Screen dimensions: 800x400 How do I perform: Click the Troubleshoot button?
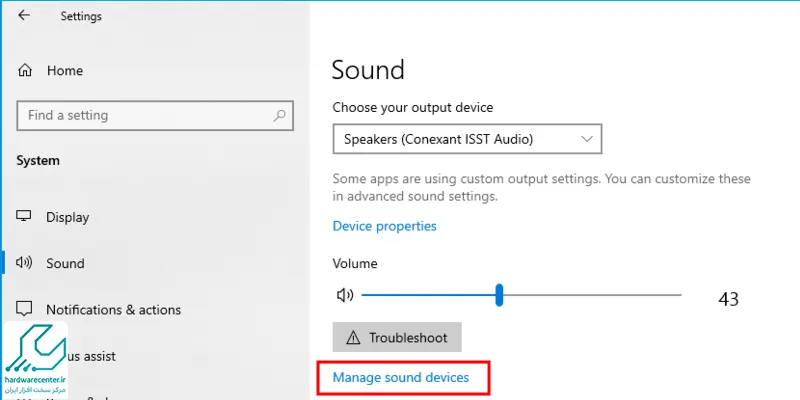tap(397, 337)
